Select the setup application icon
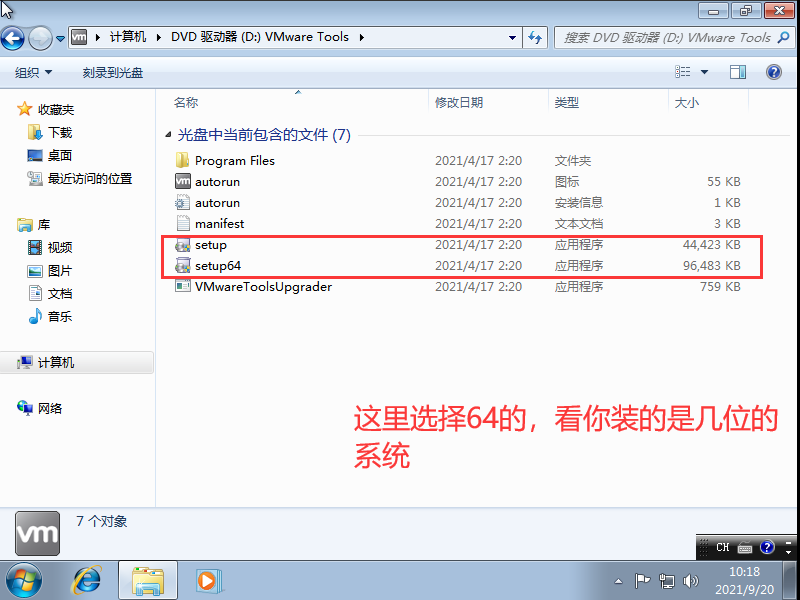The width and height of the screenshot is (800, 600). click(183, 245)
